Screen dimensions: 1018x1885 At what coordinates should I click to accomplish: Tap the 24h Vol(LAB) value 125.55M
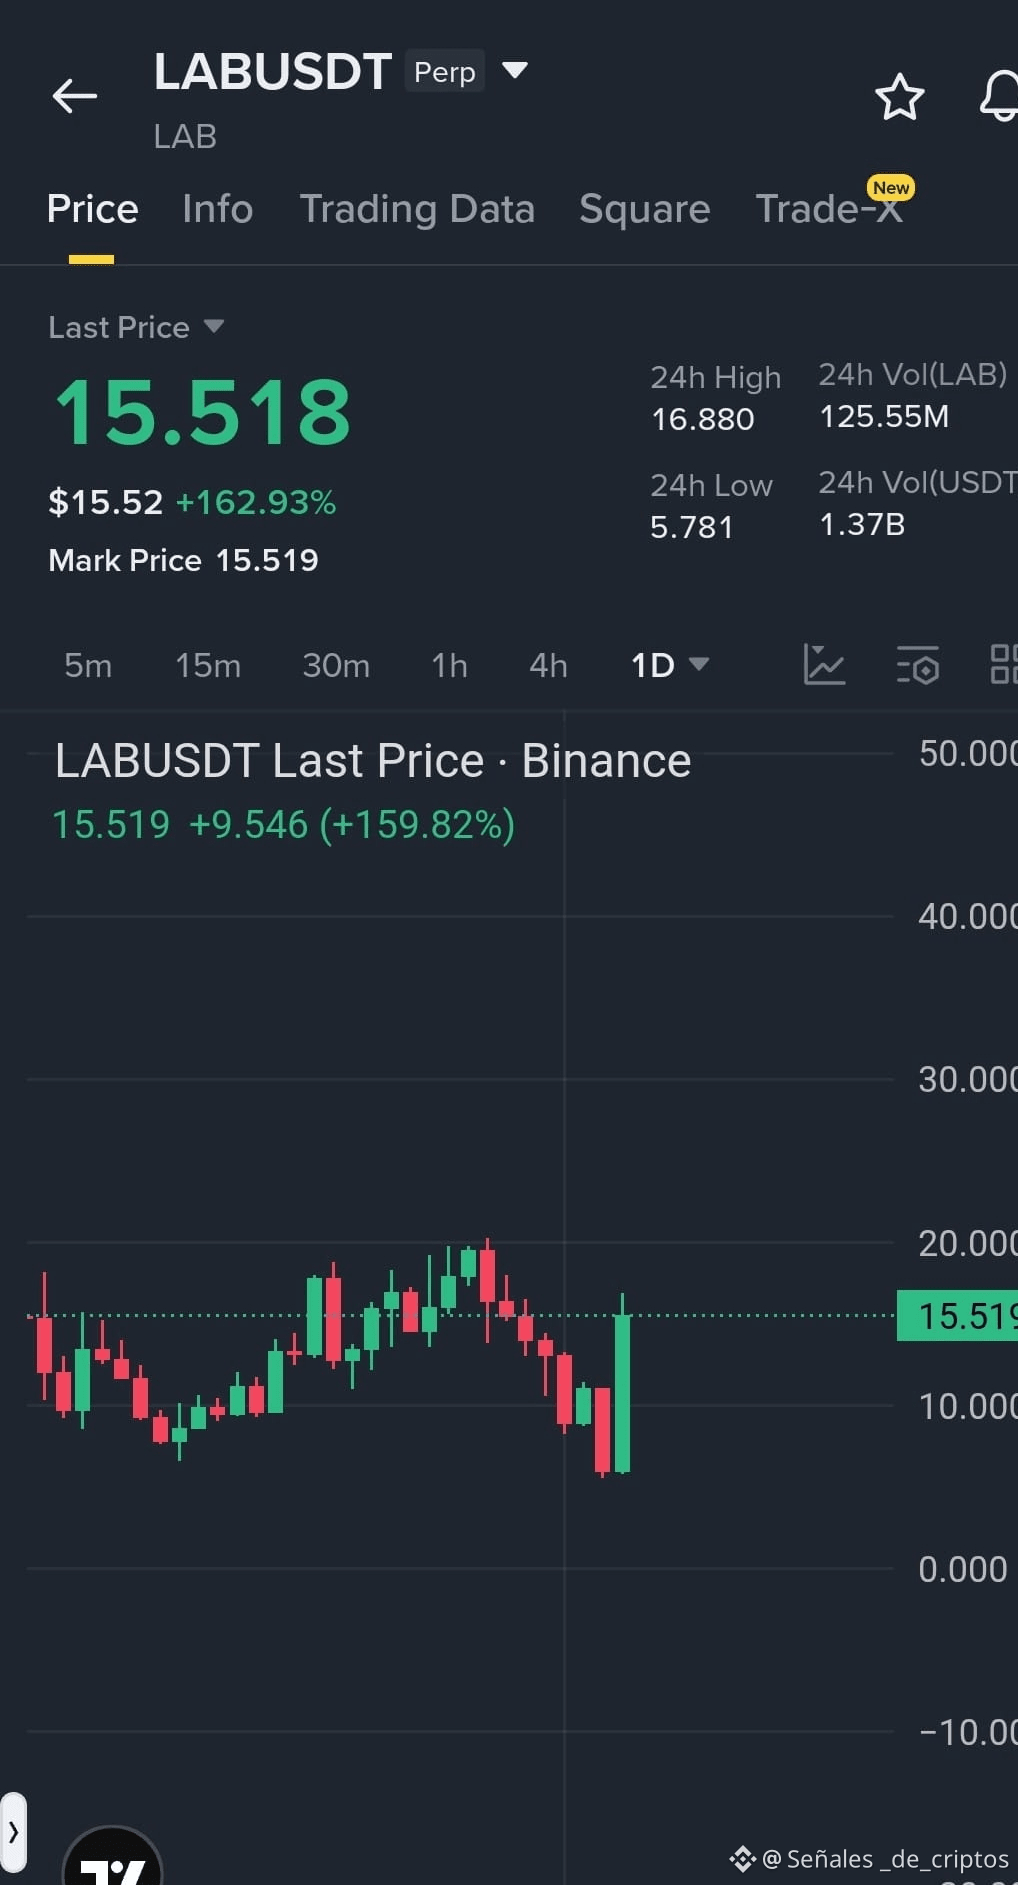[884, 416]
